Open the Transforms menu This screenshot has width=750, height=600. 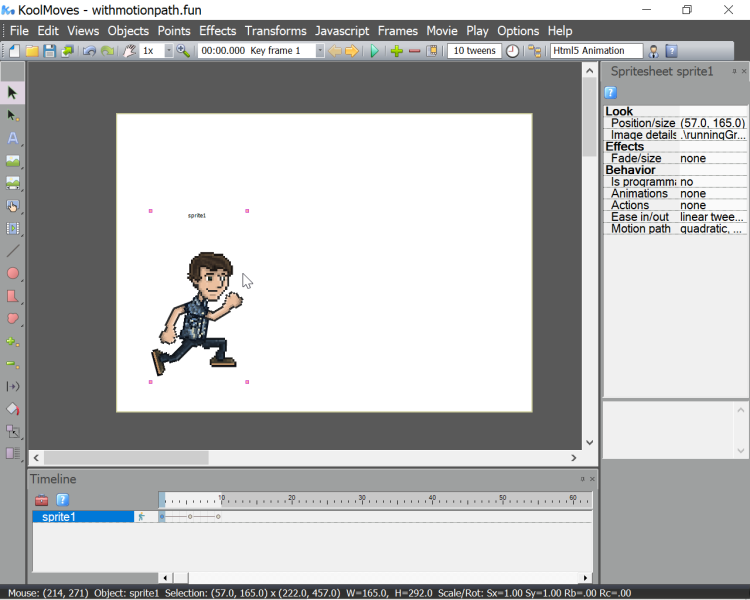pos(276,31)
